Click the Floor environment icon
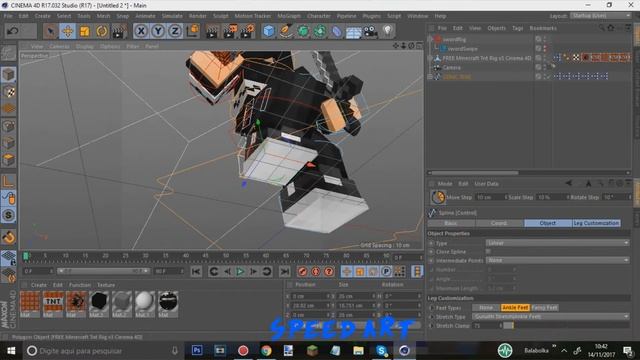 coord(353,32)
